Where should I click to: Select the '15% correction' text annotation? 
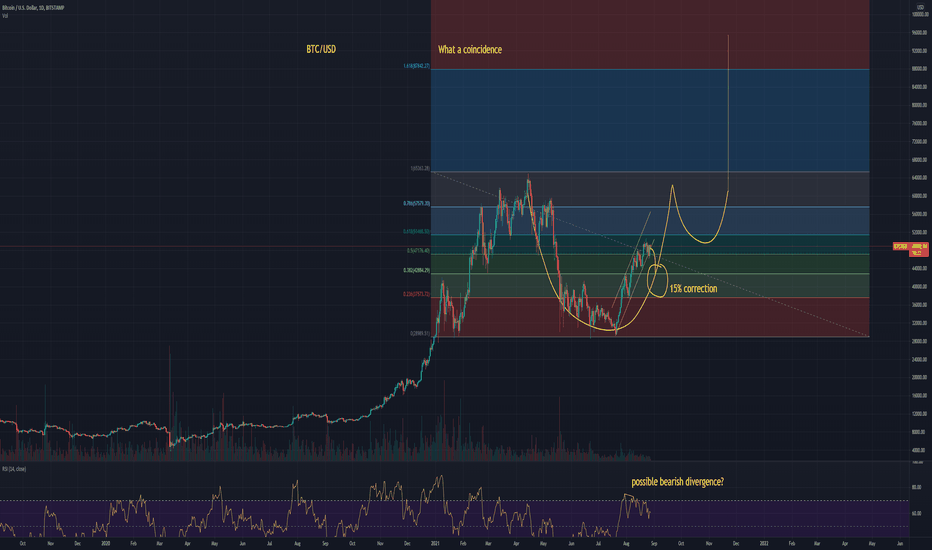point(693,288)
